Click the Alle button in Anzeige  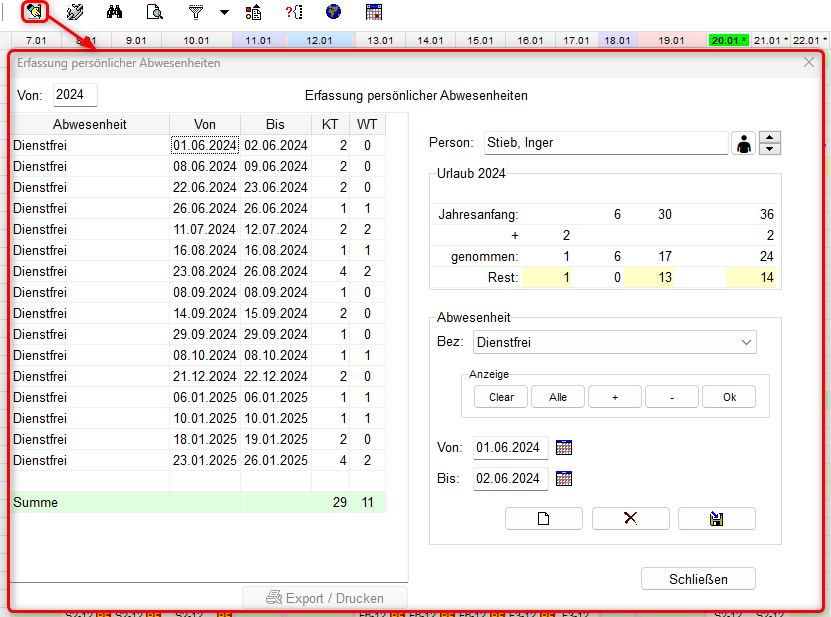[x=558, y=397]
